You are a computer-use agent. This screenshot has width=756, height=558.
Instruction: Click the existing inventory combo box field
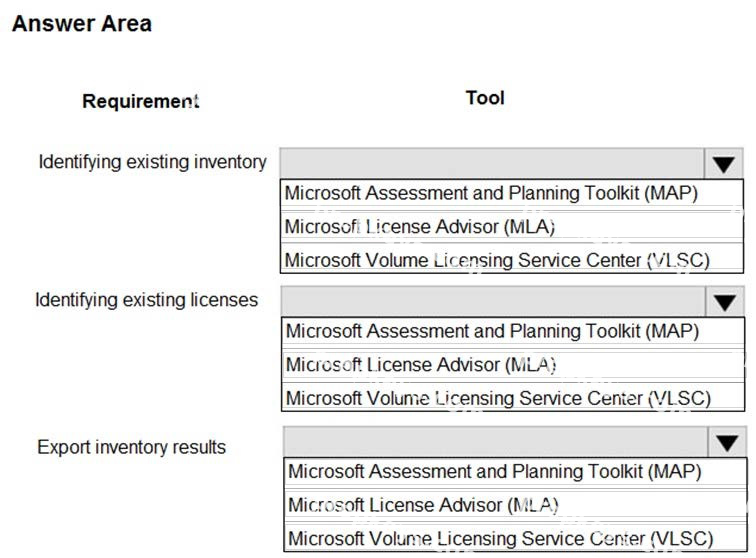coord(492,164)
